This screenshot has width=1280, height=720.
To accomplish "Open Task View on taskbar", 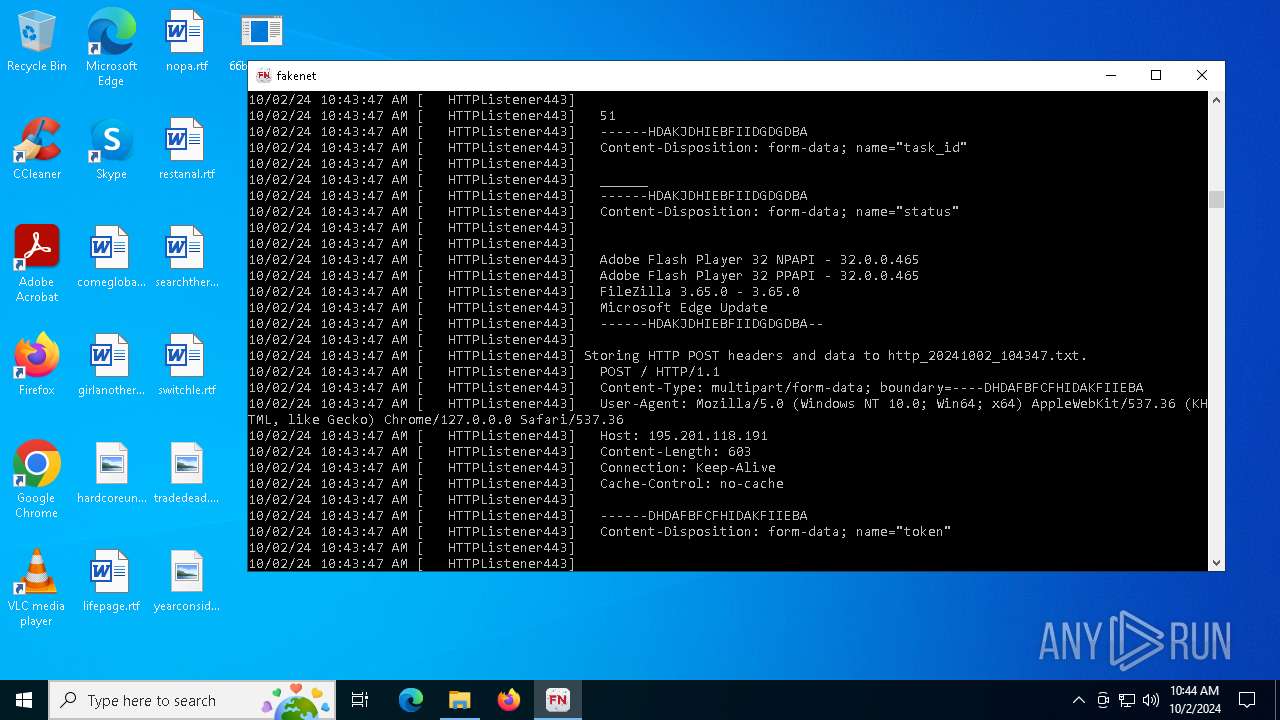I will point(360,700).
